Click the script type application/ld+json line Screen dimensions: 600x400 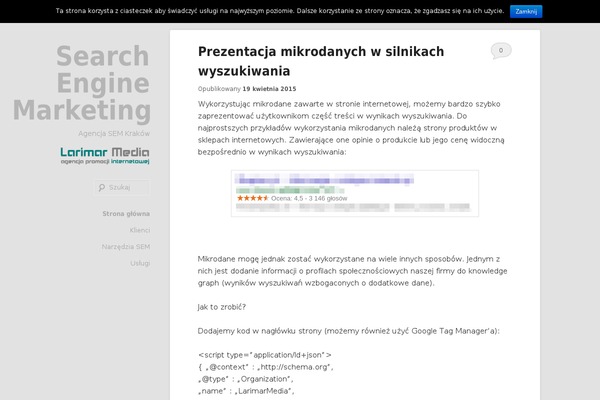[264, 355]
